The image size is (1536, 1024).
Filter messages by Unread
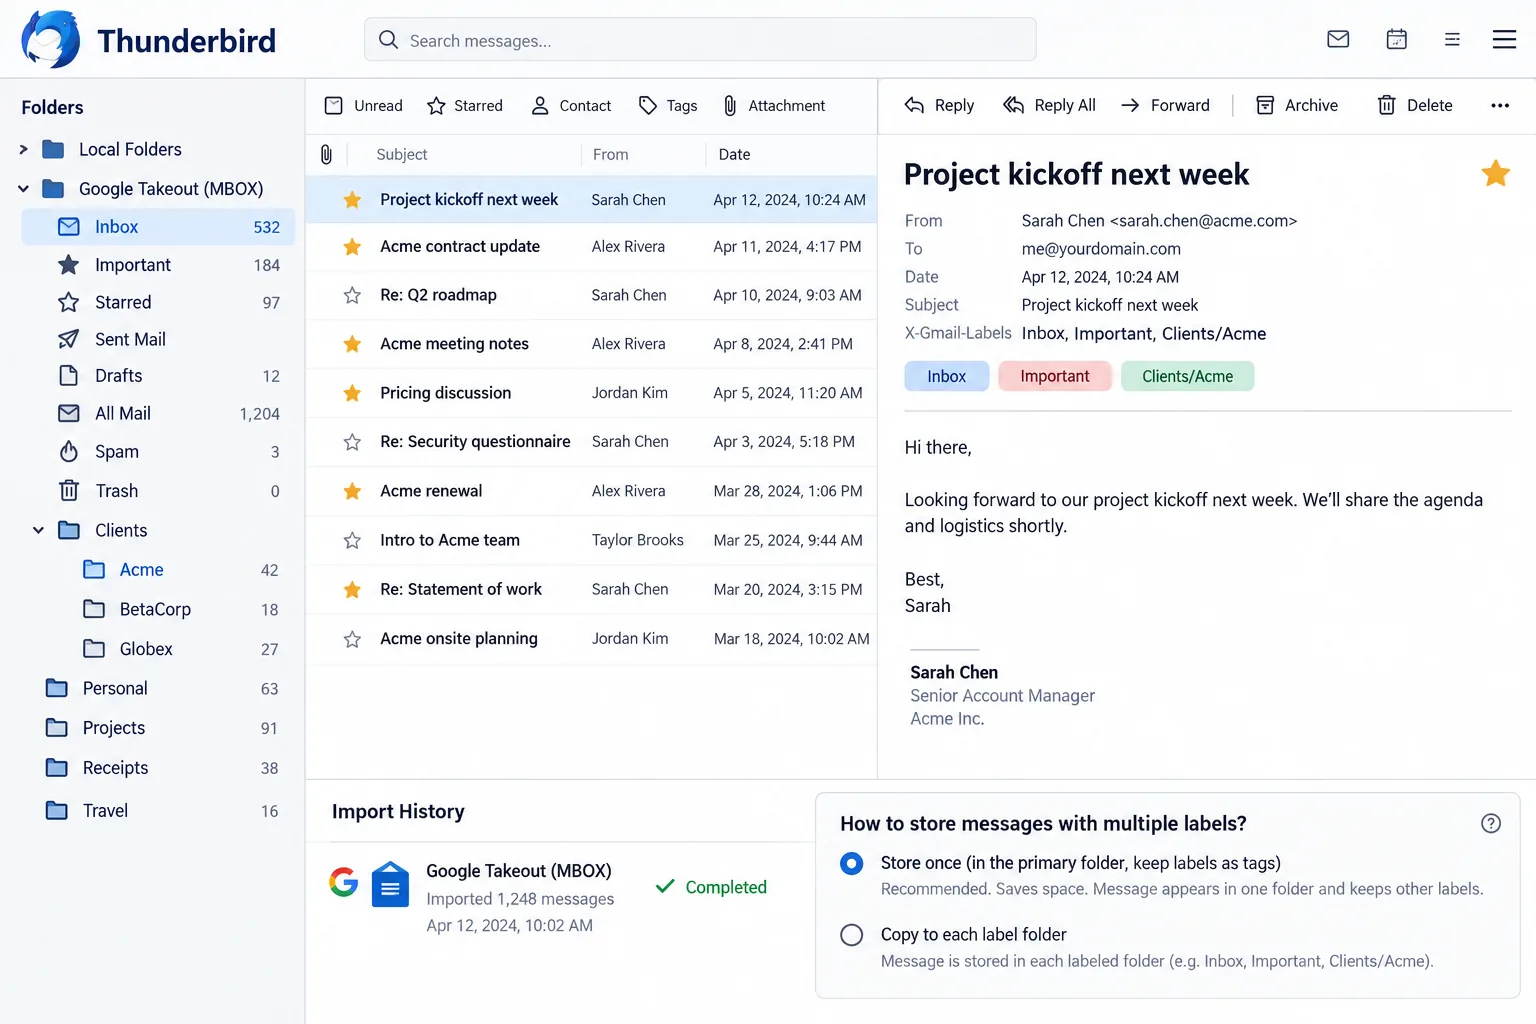tap(364, 106)
